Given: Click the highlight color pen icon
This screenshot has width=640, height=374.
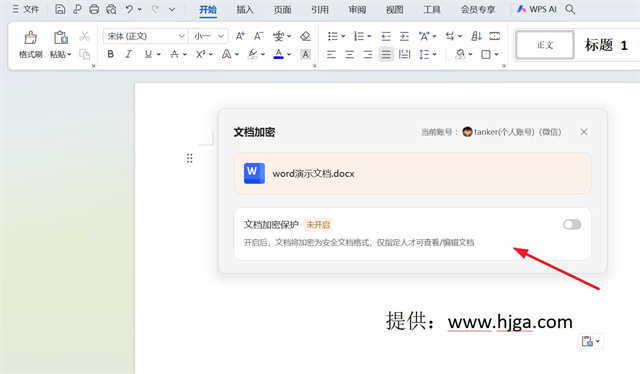Looking at the screenshot, I should [x=253, y=54].
